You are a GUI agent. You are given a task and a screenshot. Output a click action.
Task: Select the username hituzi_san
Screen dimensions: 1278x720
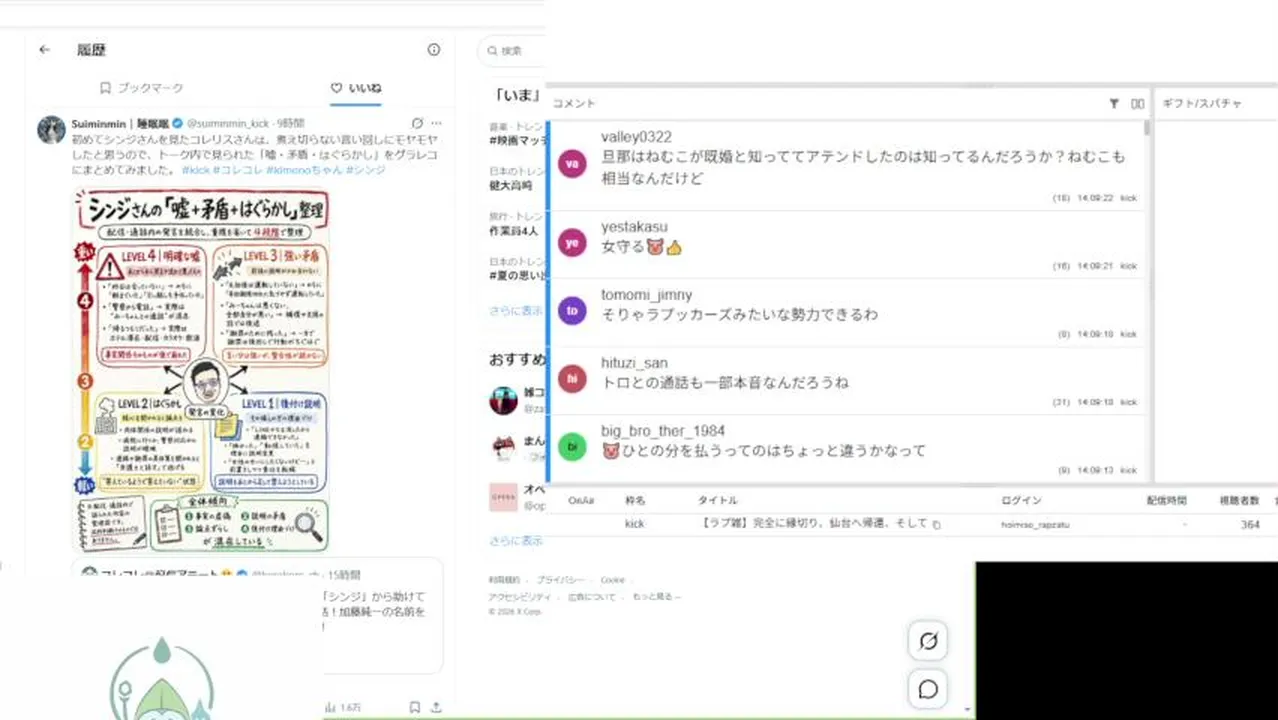(634, 363)
